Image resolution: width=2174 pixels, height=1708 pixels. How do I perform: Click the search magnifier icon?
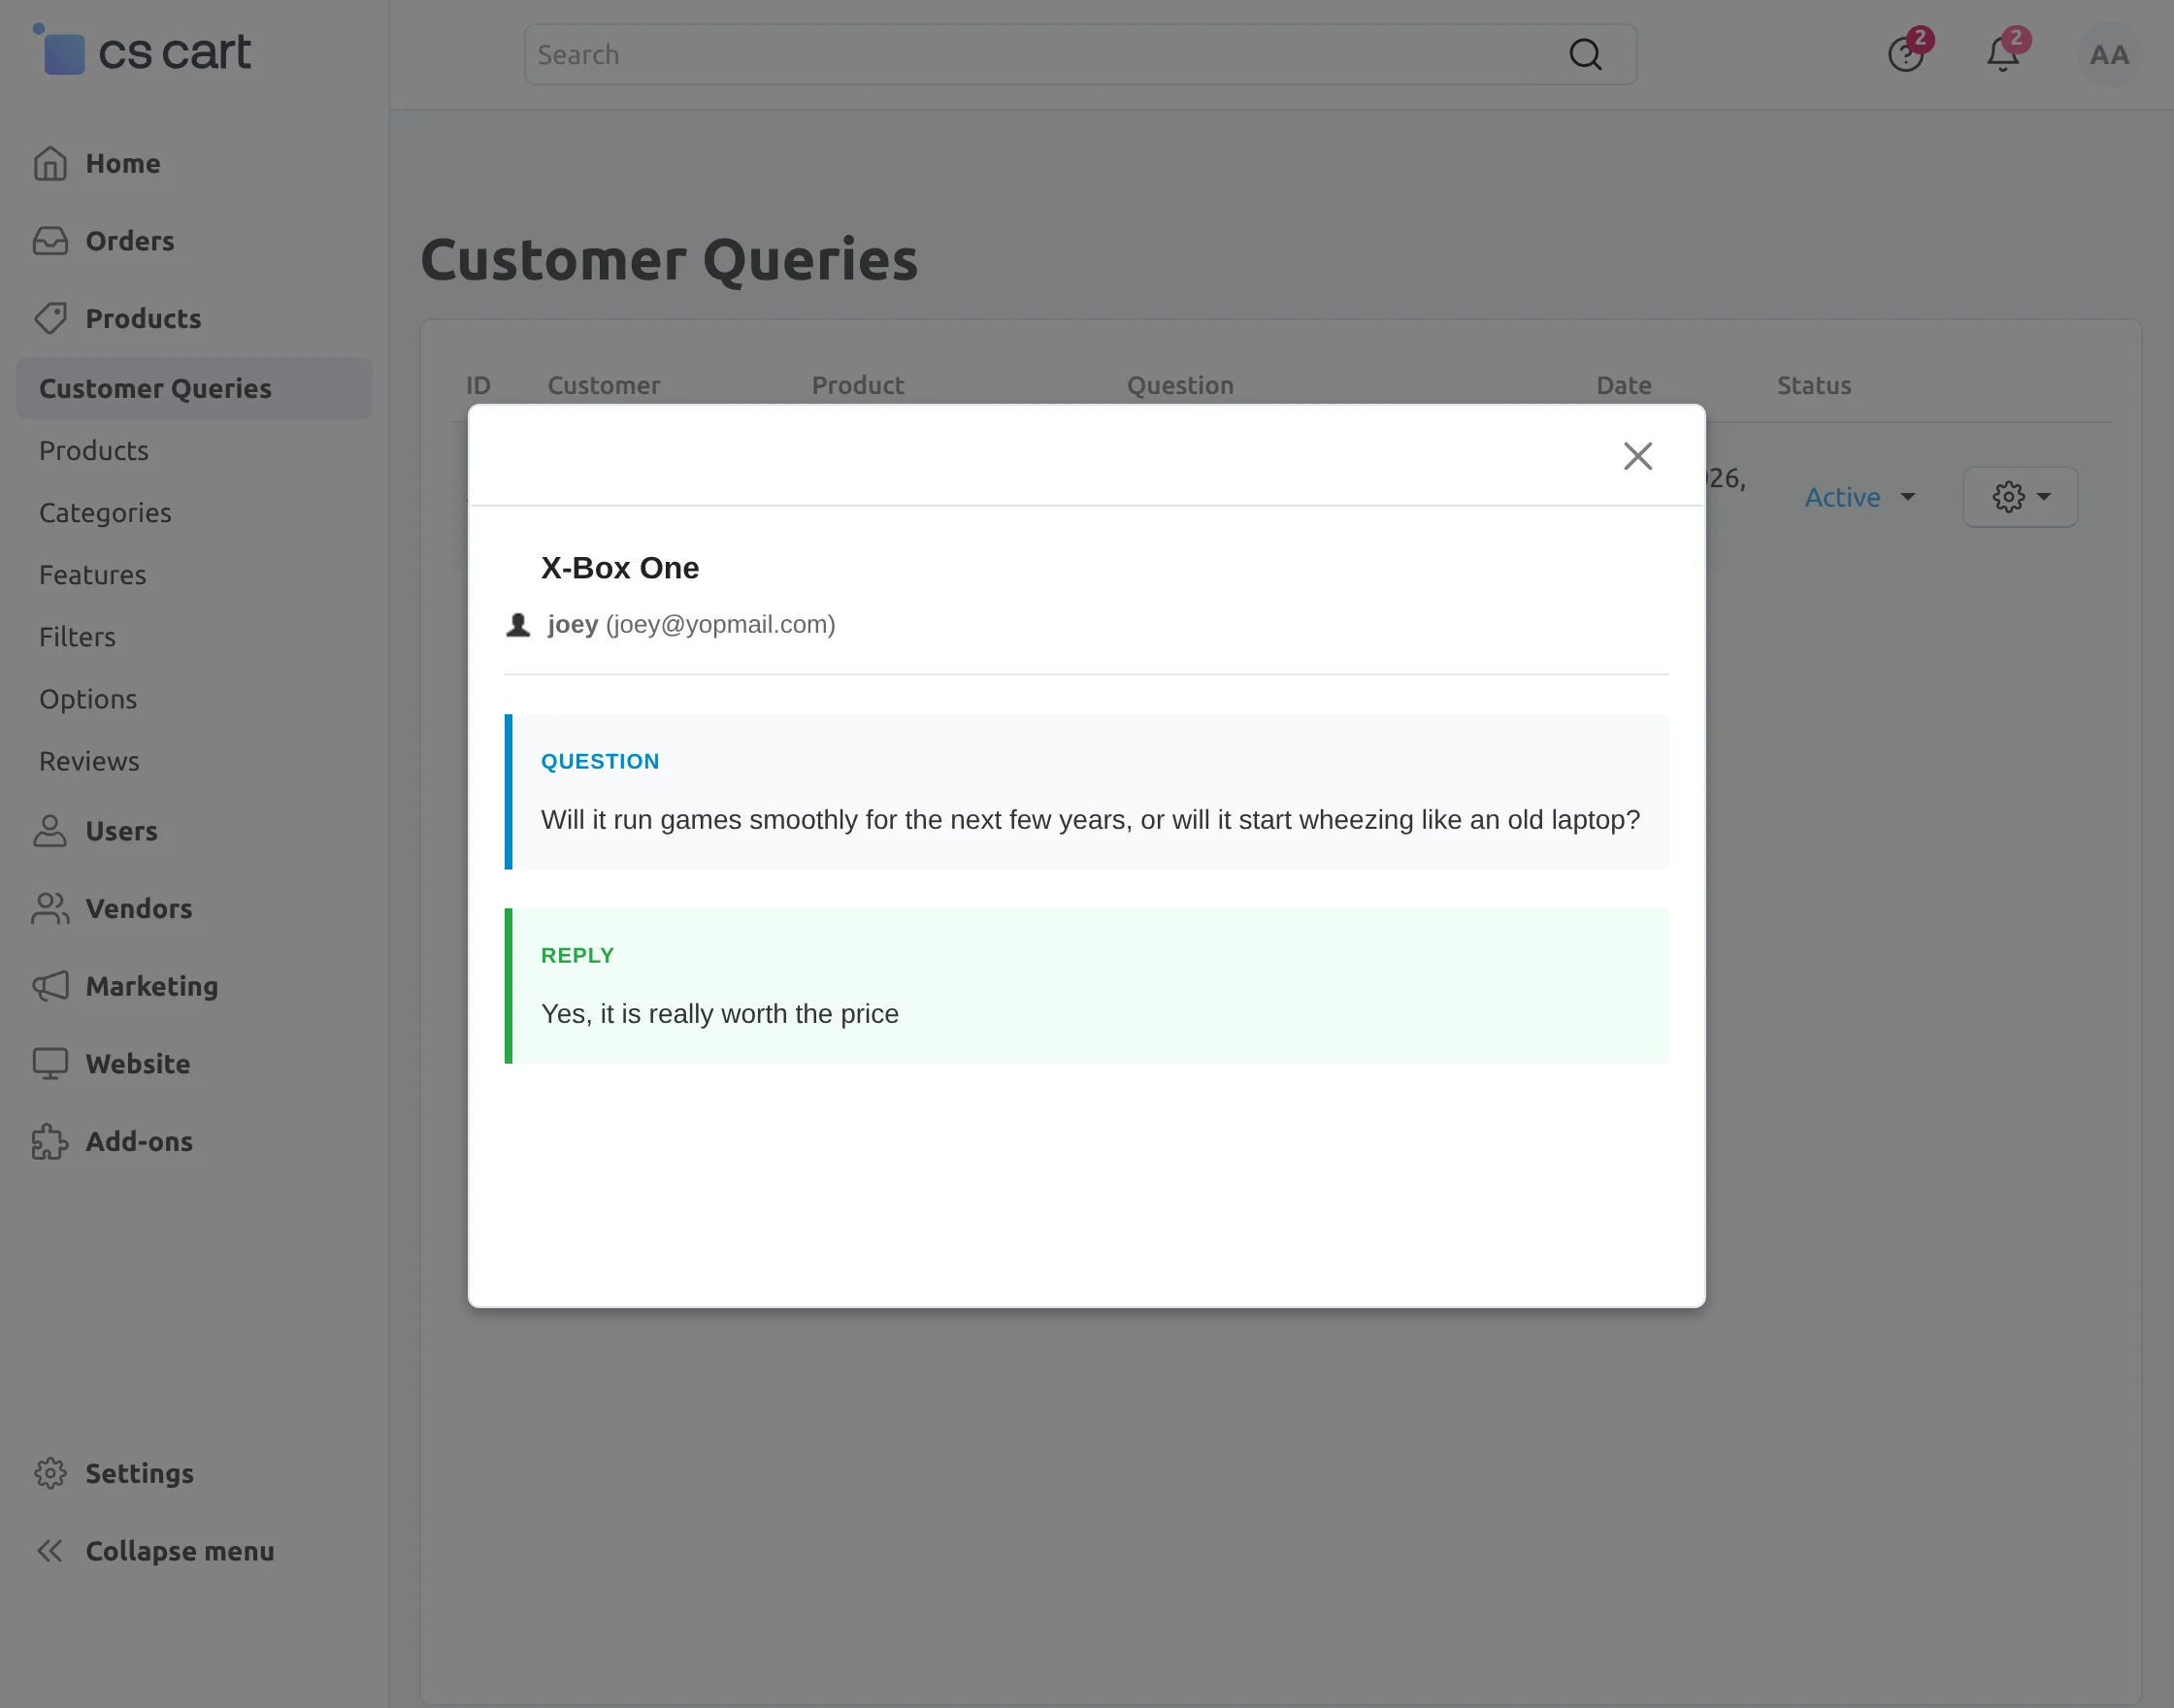[x=1585, y=54]
